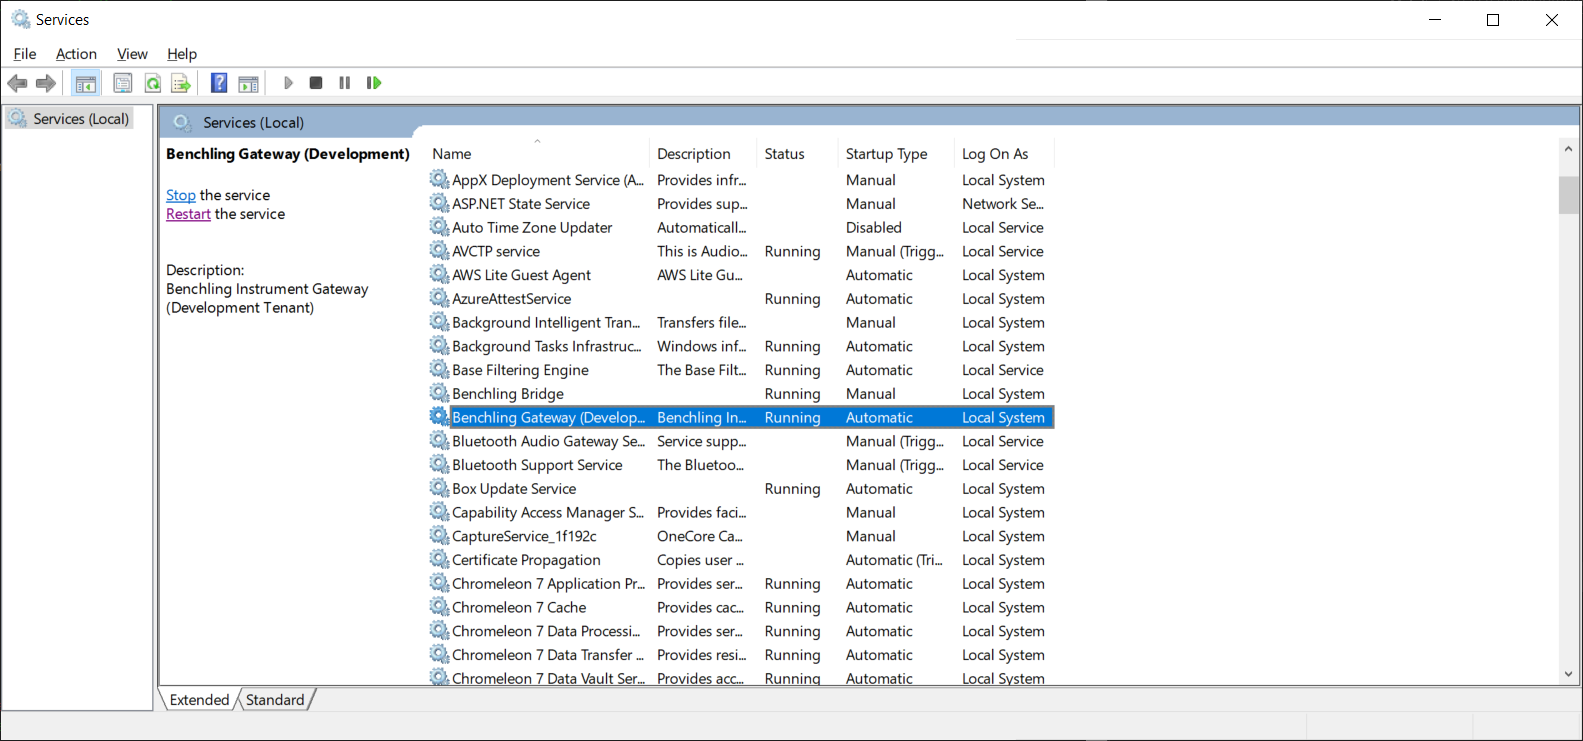Sort by the Startup Type column header

coord(886,154)
